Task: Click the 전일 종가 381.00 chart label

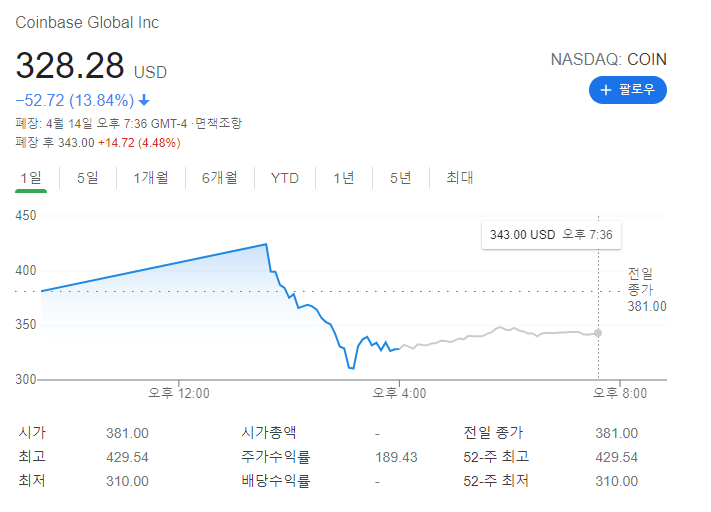Action: tap(647, 290)
